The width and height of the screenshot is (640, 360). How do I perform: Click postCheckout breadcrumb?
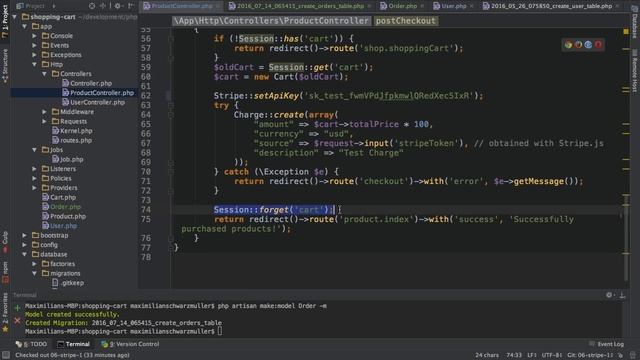(406, 21)
